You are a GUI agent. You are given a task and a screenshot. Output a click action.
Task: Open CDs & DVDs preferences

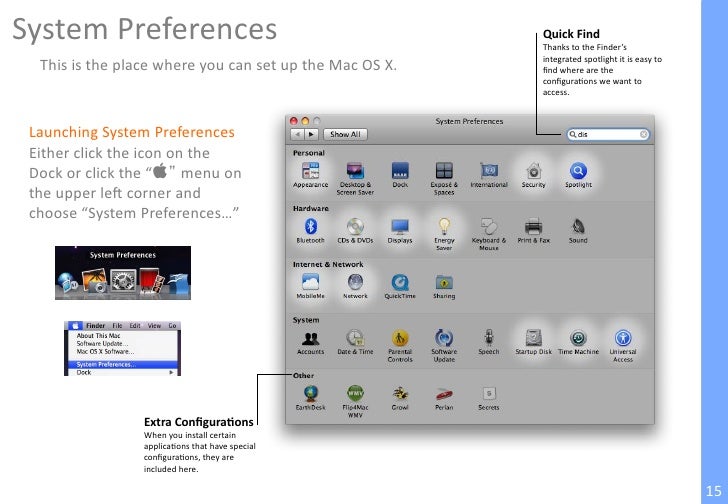355,231
